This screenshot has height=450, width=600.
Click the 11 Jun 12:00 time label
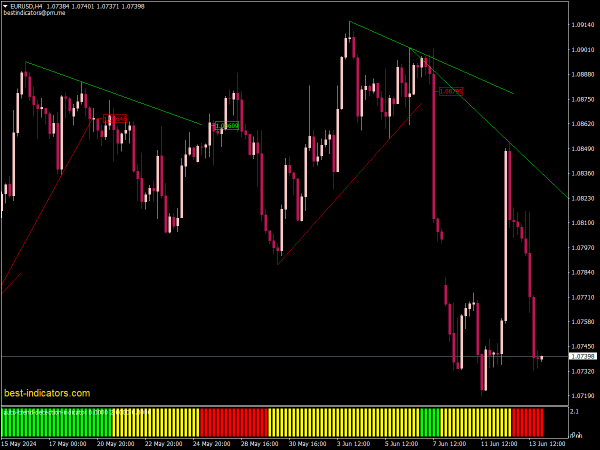499,444
